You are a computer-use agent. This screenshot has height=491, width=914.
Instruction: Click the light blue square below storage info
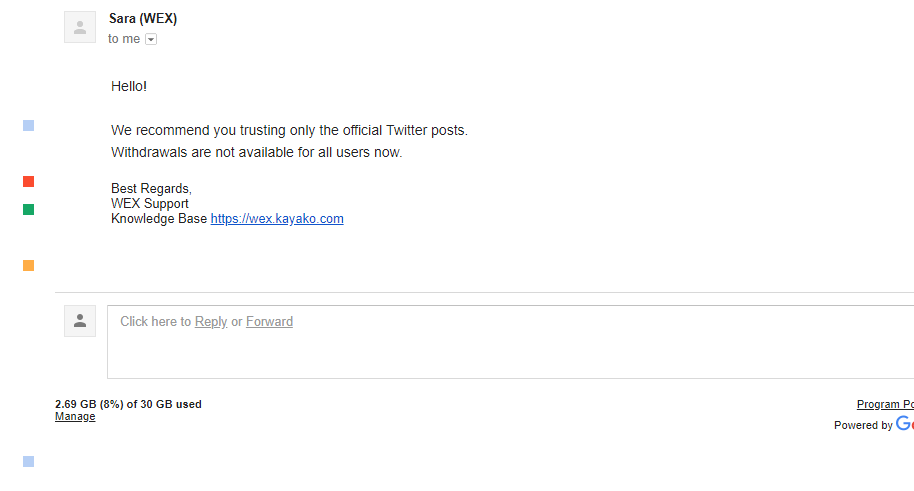[29, 462]
